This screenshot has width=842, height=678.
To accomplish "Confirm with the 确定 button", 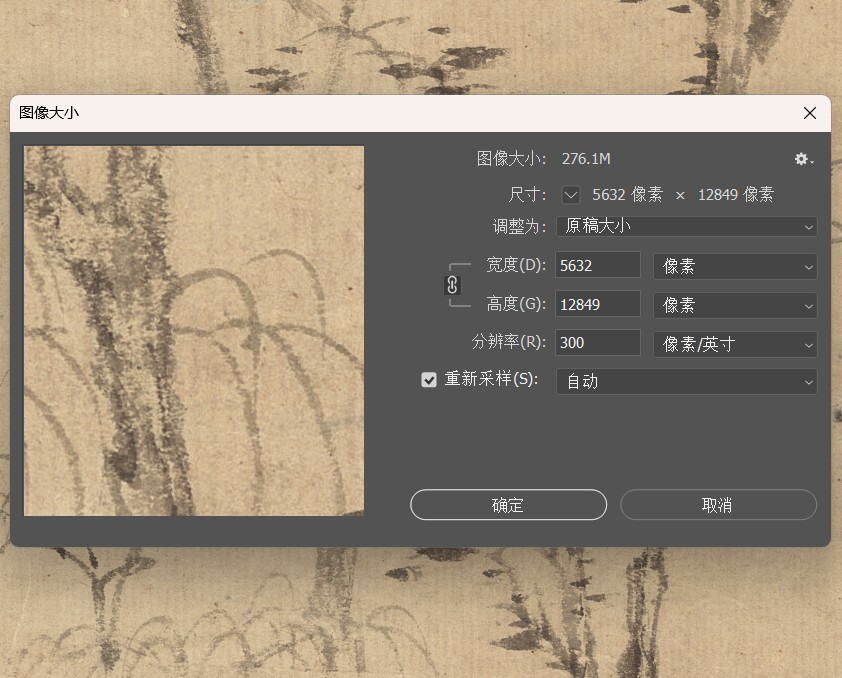I will pos(508,505).
